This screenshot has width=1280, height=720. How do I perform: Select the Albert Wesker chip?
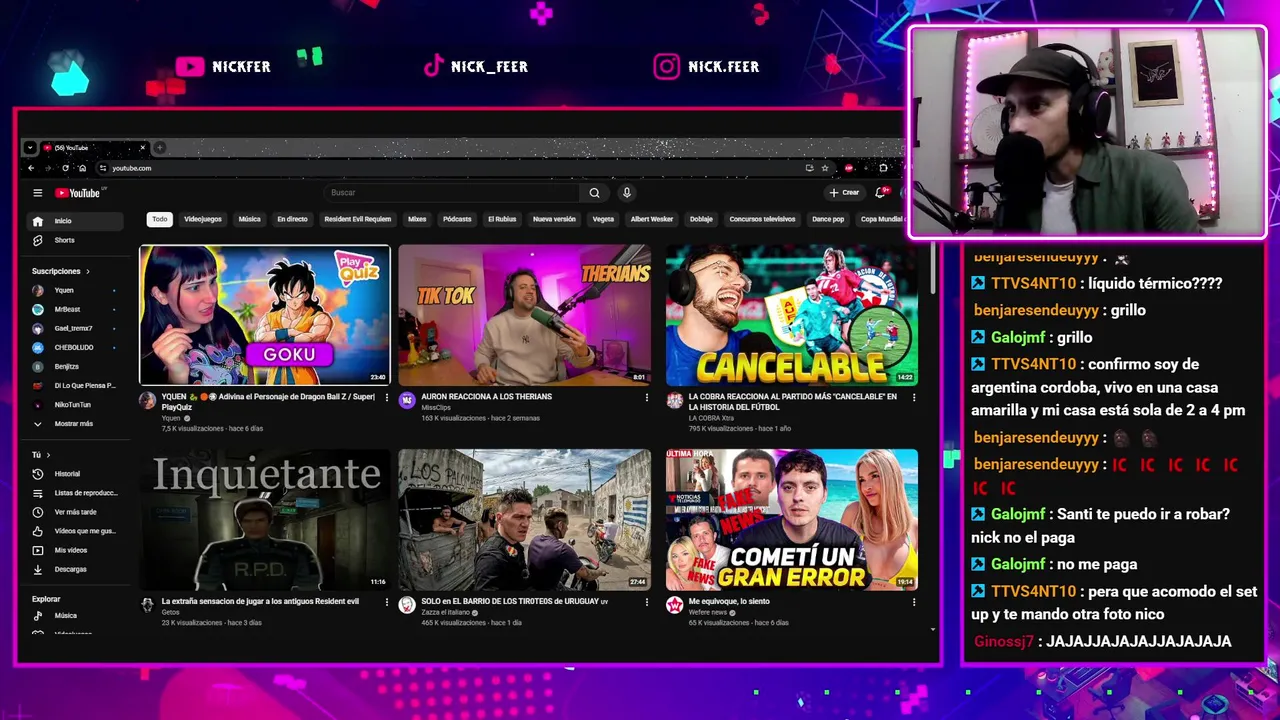tap(652, 219)
